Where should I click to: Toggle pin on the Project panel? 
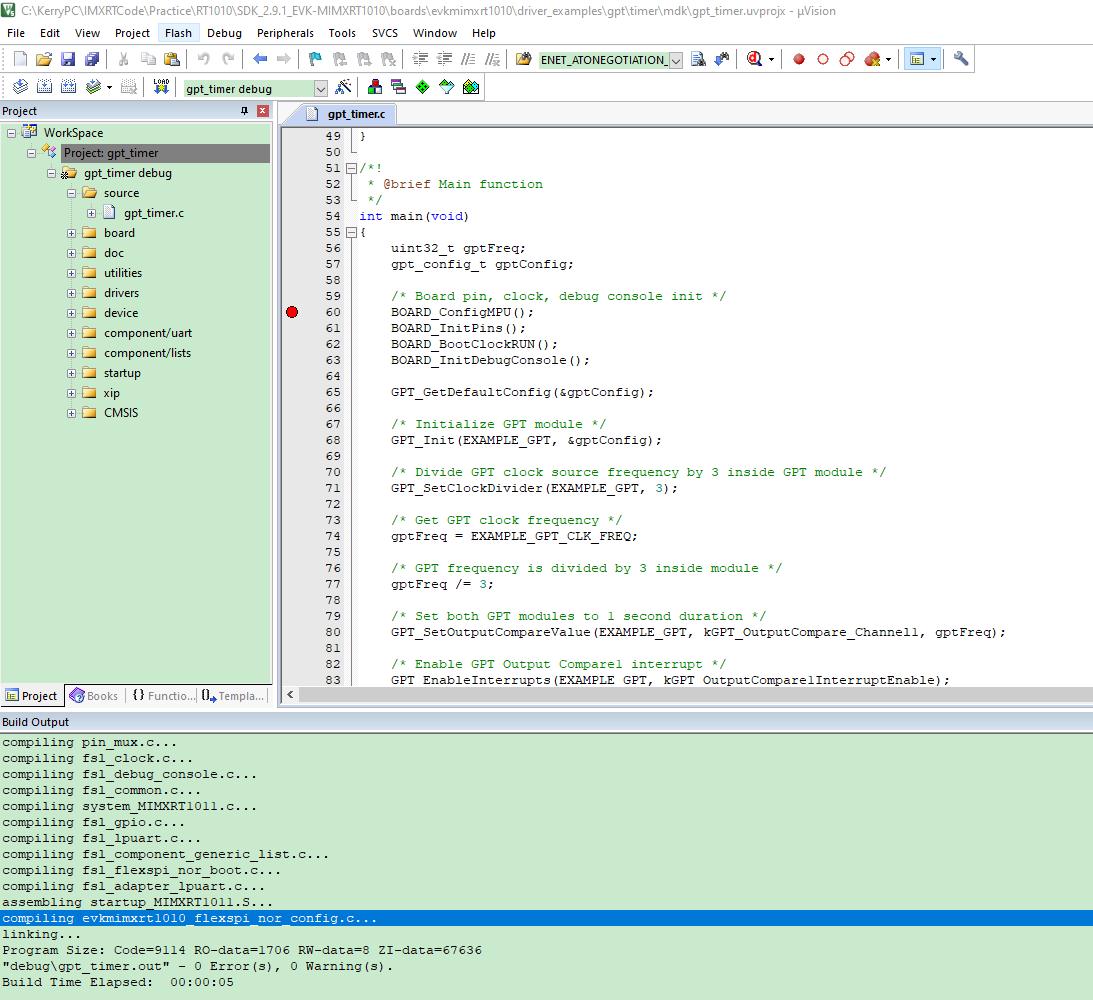(244, 111)
